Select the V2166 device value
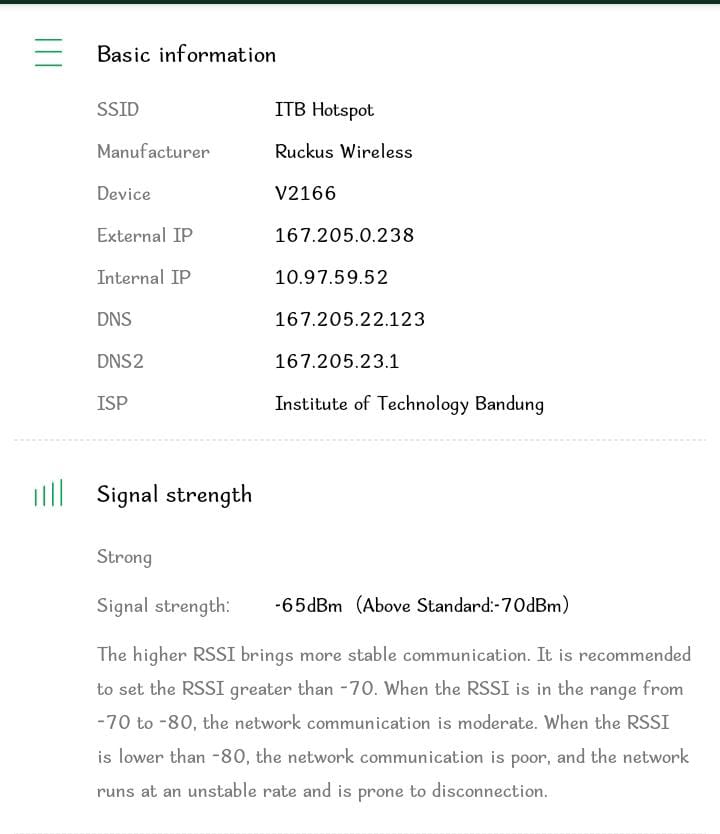This screenshot has width=720, height=834. (x=305, y=193)
